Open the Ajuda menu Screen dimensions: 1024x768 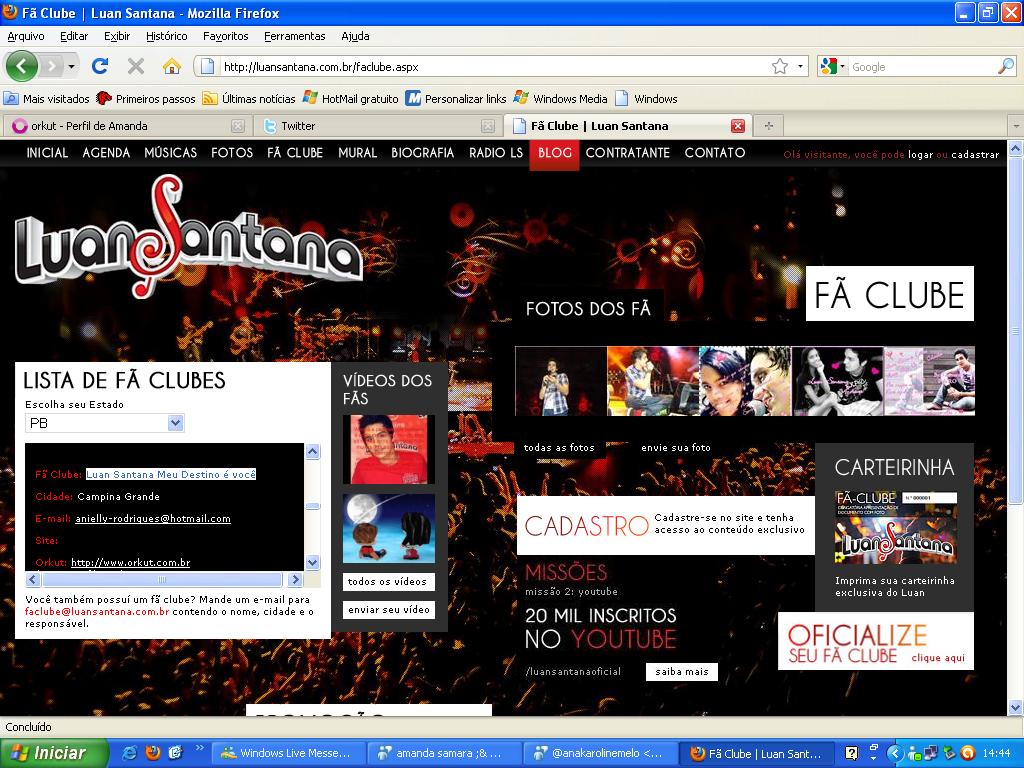(x=355, y=37)
